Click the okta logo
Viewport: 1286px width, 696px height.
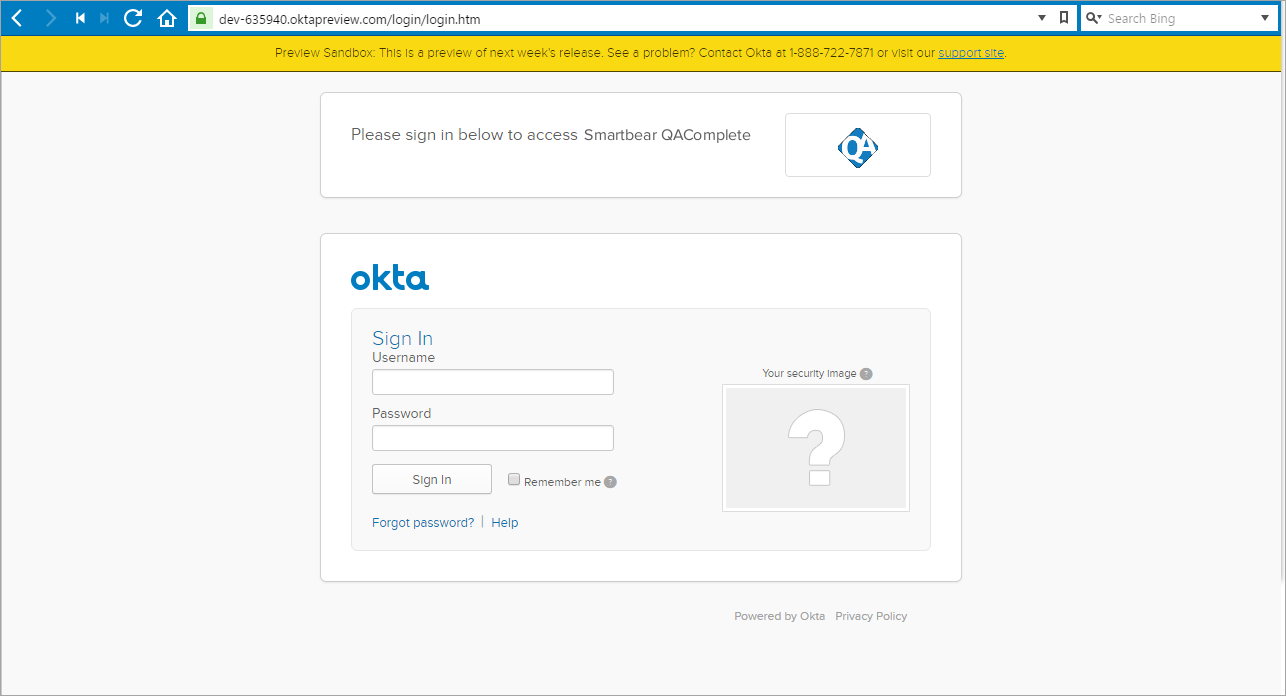[x=390, y=278]
